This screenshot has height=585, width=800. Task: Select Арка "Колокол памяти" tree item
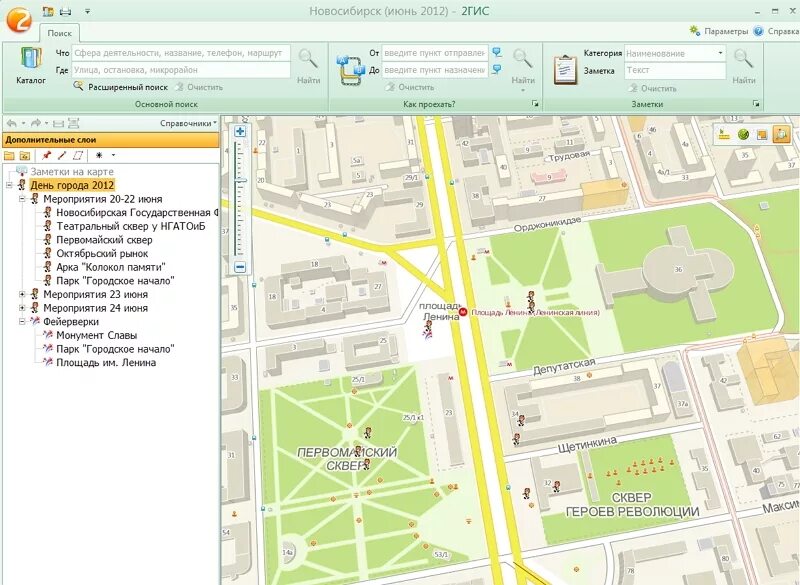point(111,267)
